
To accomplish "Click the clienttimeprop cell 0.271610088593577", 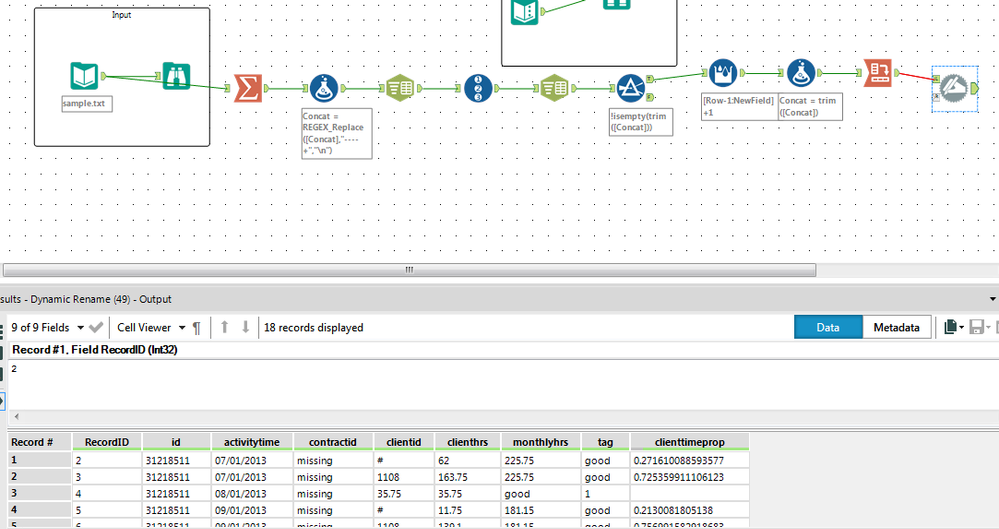I will [x=689, y=460].
